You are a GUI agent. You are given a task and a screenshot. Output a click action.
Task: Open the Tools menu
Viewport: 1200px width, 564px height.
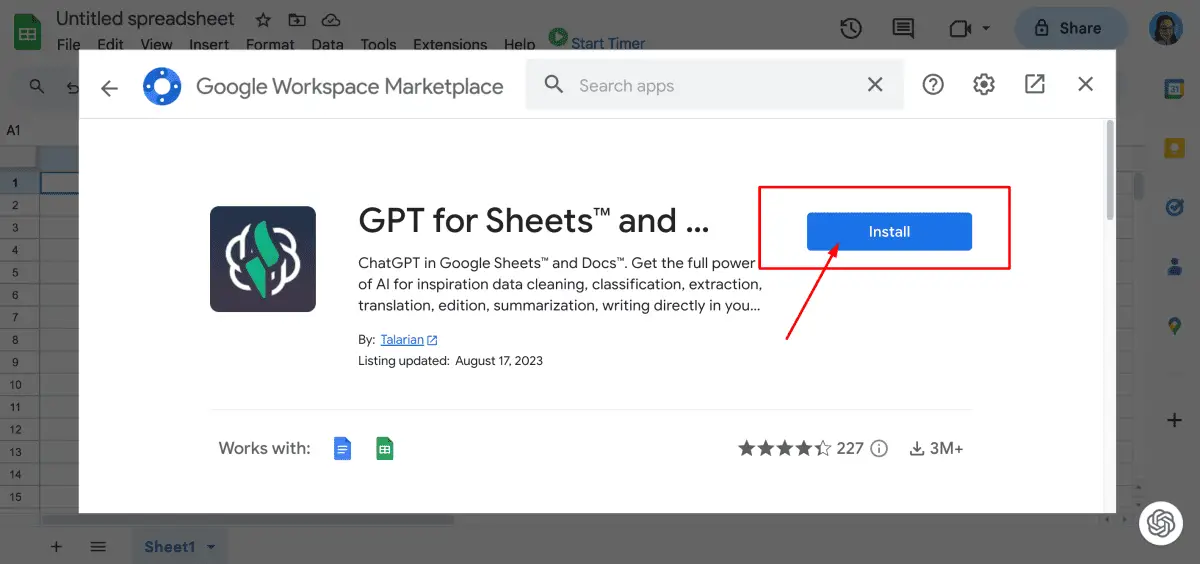[x=378, y=44]
